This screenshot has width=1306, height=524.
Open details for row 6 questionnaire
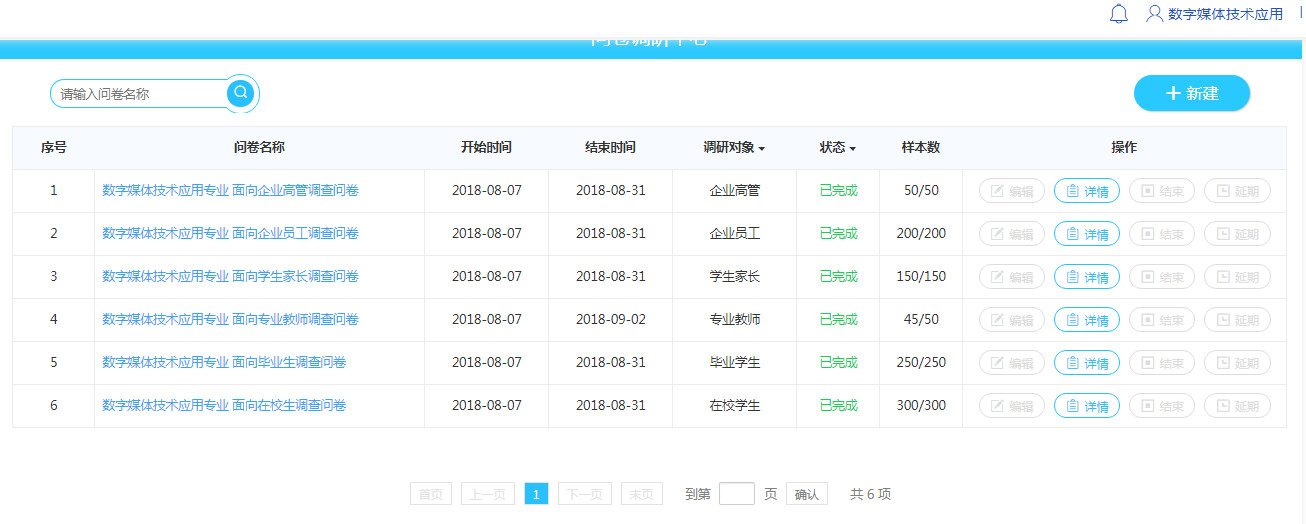(1086, 406)
